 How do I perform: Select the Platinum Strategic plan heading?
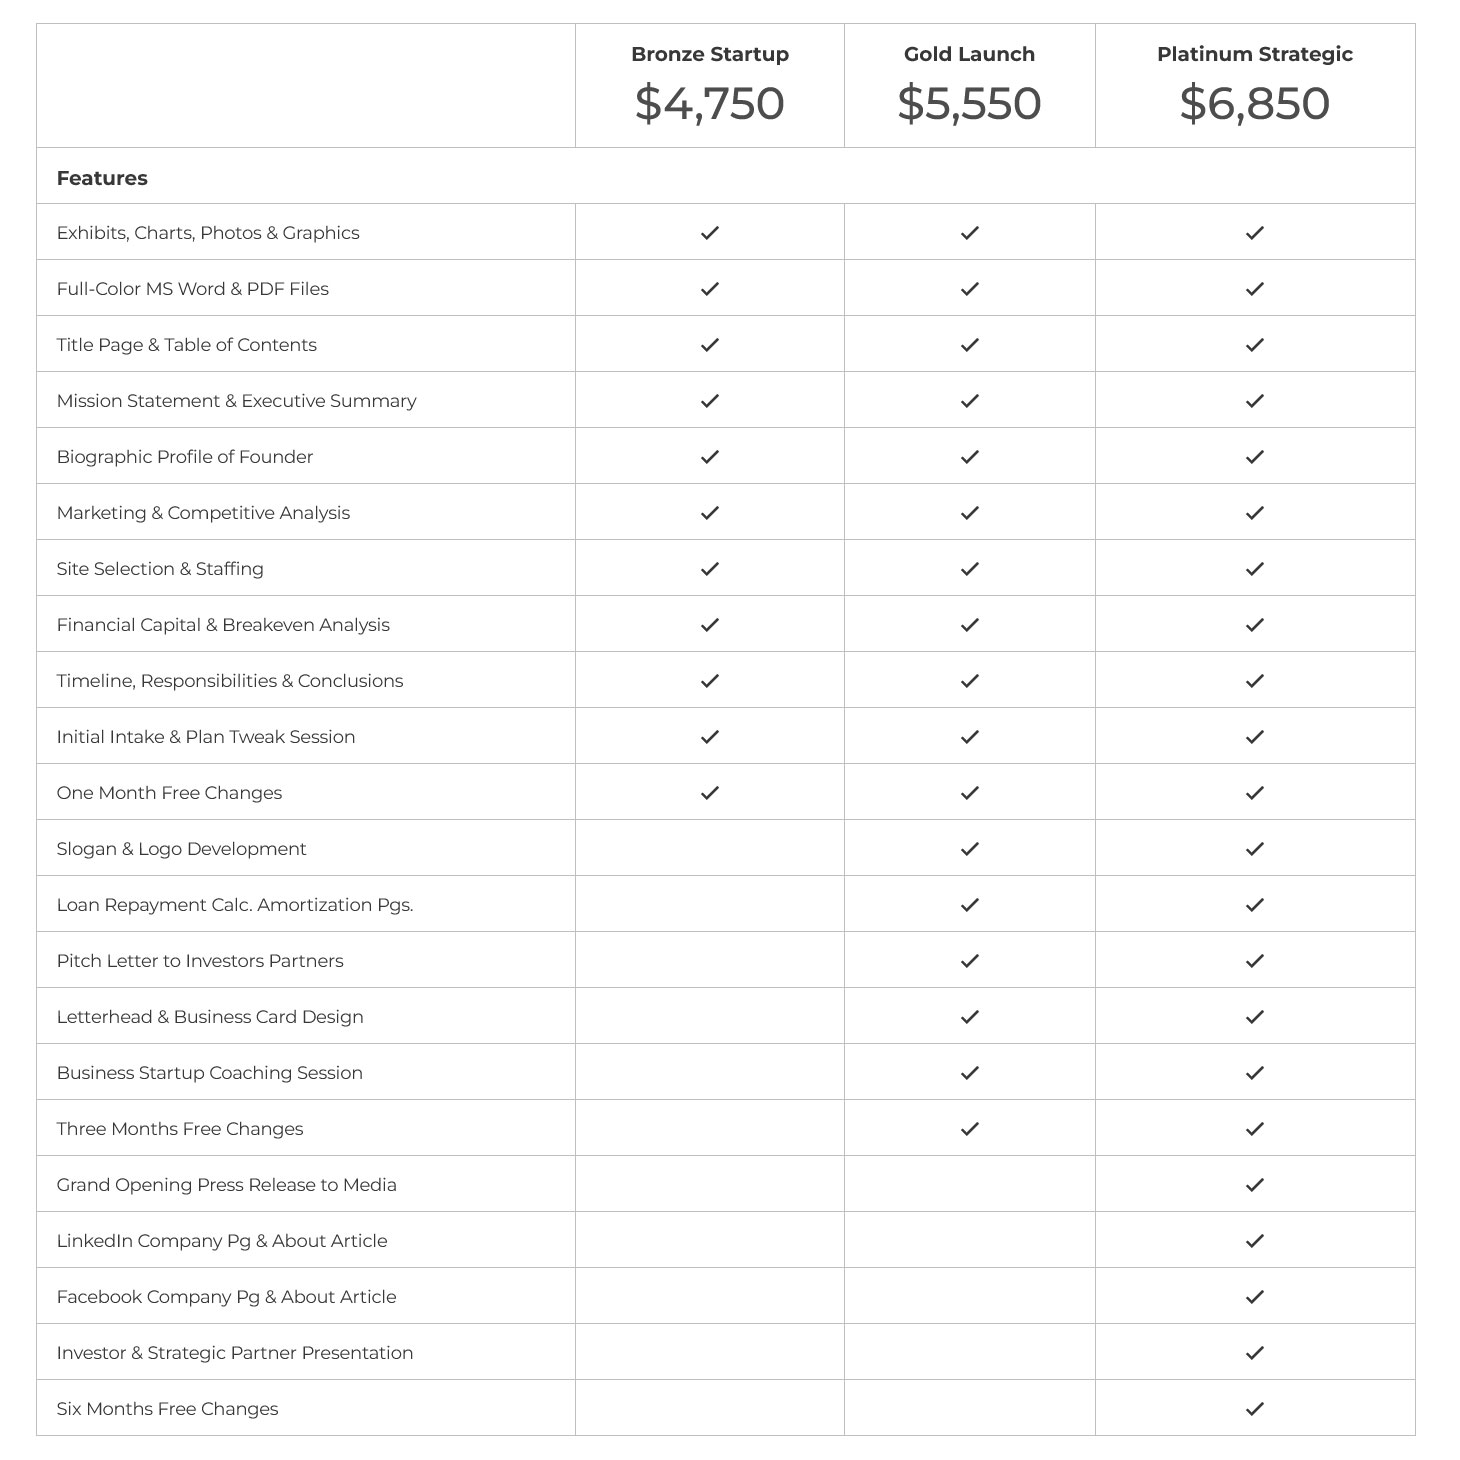tap(1255, 54)
